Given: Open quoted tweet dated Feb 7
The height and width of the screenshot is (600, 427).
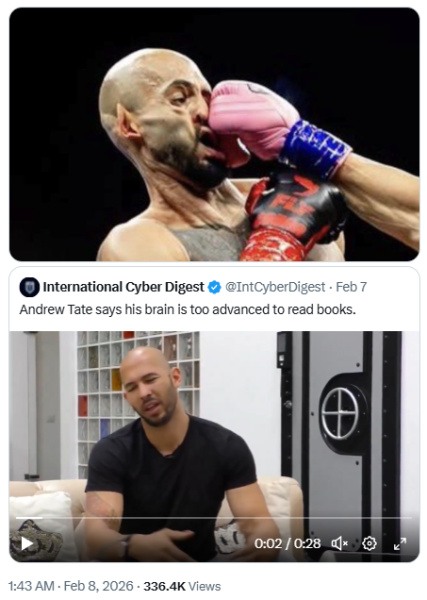Looking at the screenshot, I should click(351, 287).
